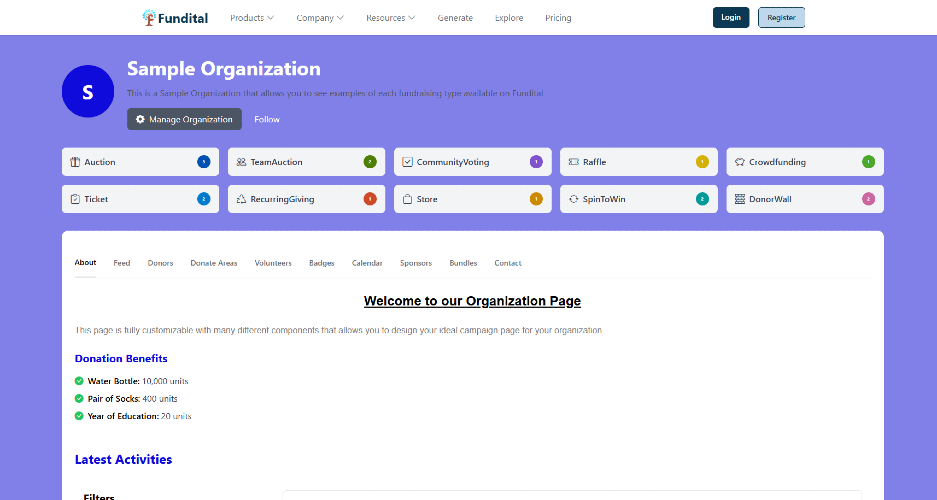Click the green Crowdfunding count badge
Viewport: 937px width, 500px height.
(868, 161)
